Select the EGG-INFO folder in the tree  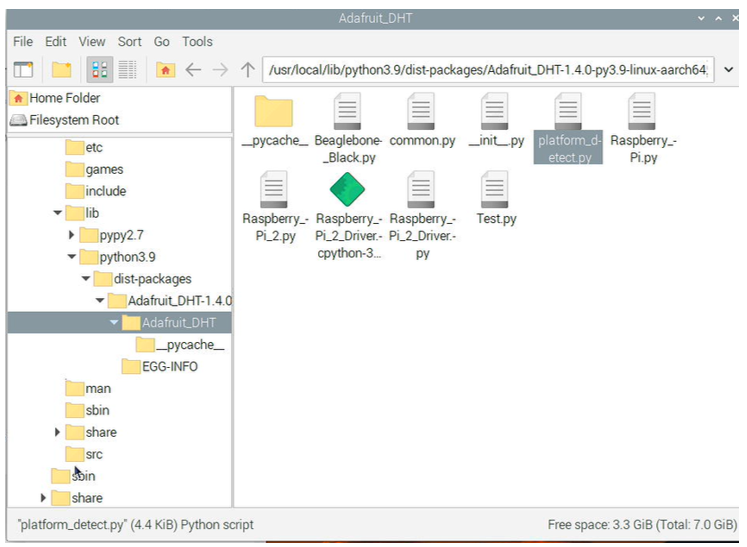[160, 366]
